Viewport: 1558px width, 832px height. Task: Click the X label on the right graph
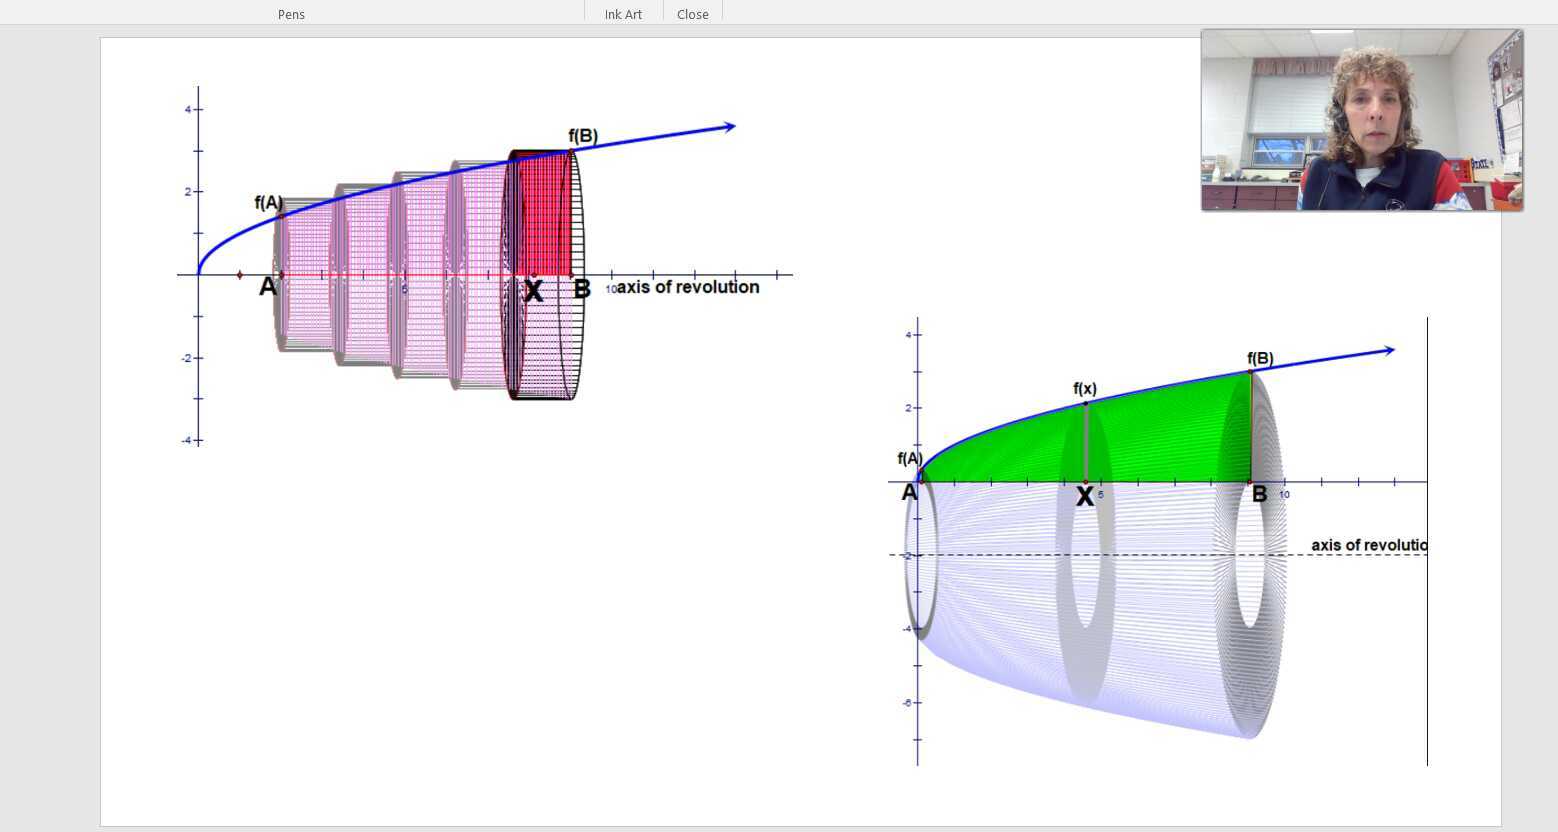point(1085,495)
